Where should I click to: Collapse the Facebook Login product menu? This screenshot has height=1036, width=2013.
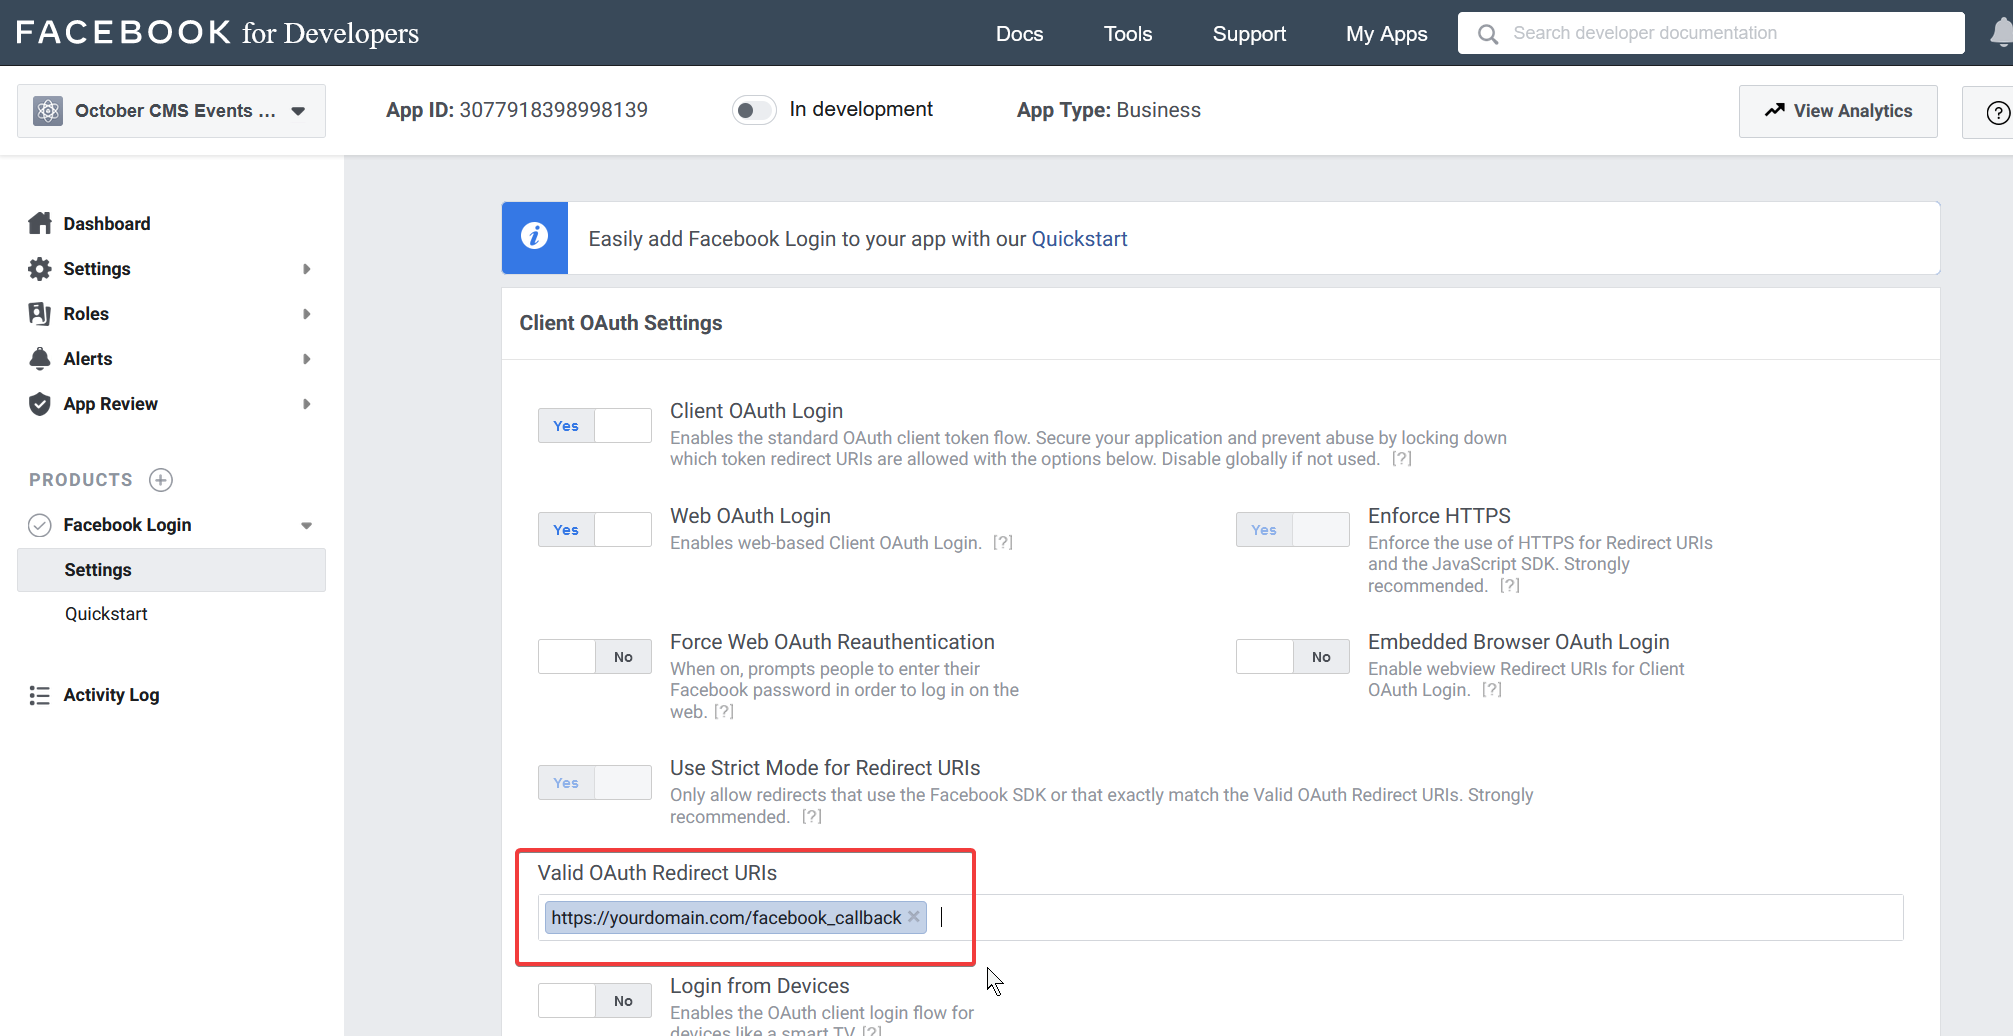307,526
